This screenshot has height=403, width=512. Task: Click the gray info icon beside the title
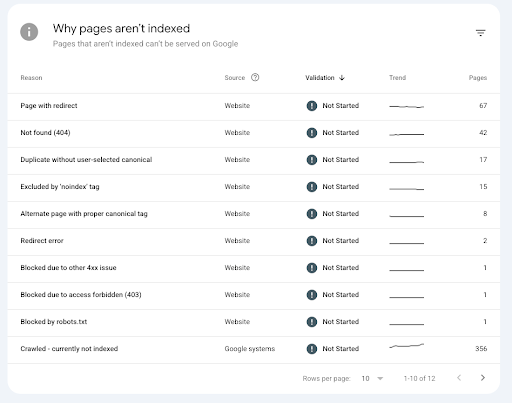(x=29, y=32)
